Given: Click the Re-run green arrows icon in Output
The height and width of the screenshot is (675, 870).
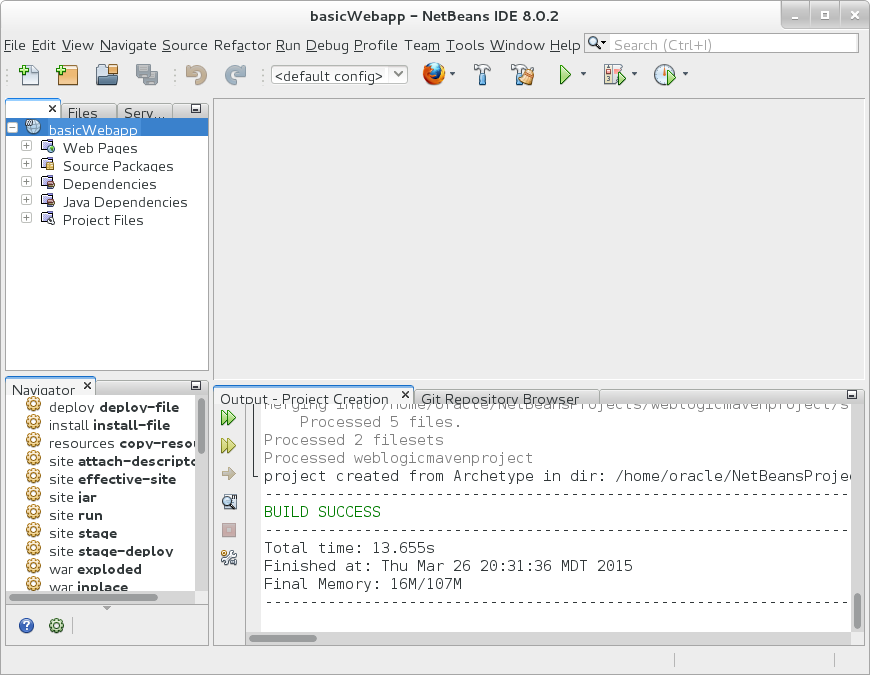Looking at the screenshot, I should tap(229, 418).
